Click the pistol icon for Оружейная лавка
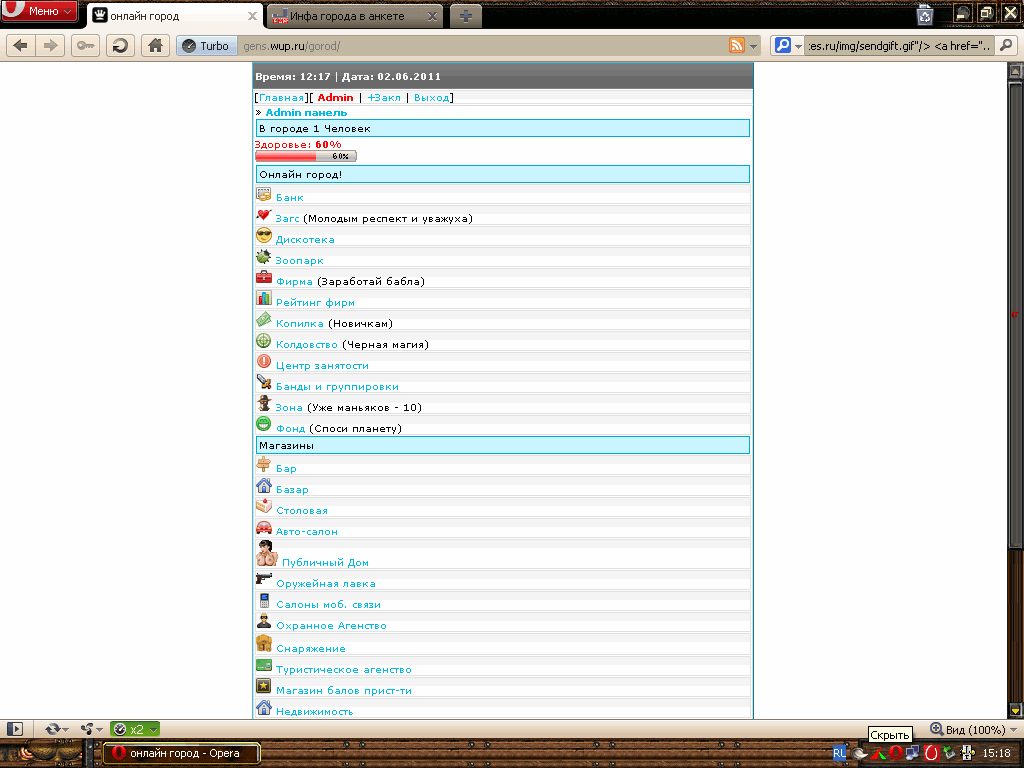This screenshot has height=768, width=1024. click(x=264, y=579)
